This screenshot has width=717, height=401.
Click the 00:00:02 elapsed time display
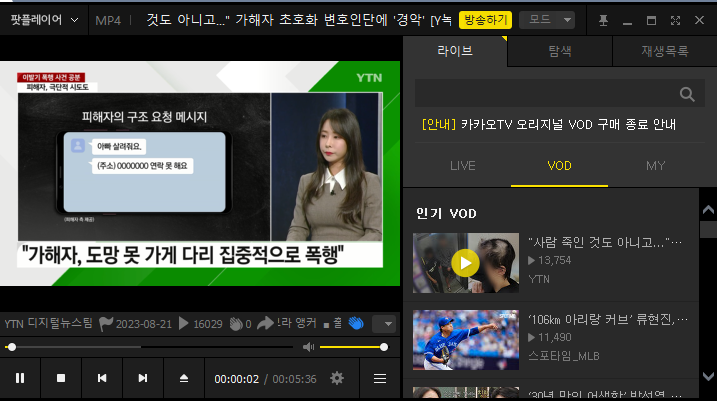tap(236, 379)
